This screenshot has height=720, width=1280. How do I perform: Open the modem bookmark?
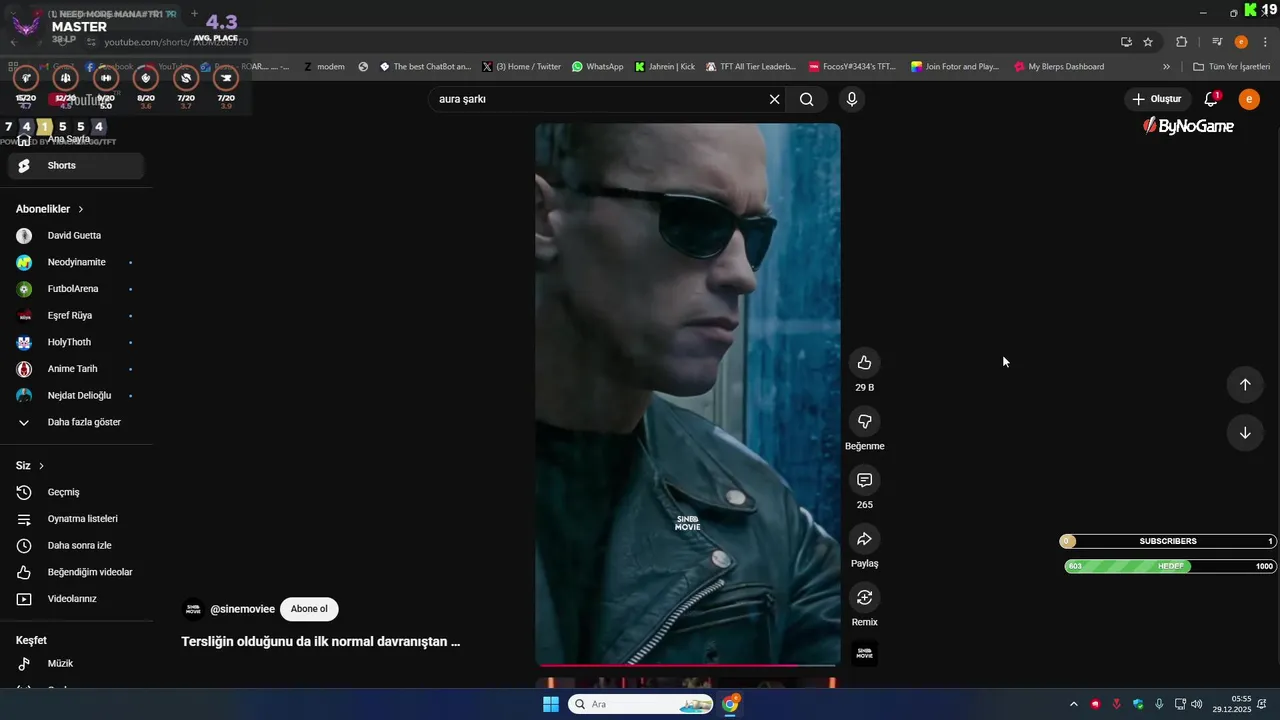pos(324,67)
